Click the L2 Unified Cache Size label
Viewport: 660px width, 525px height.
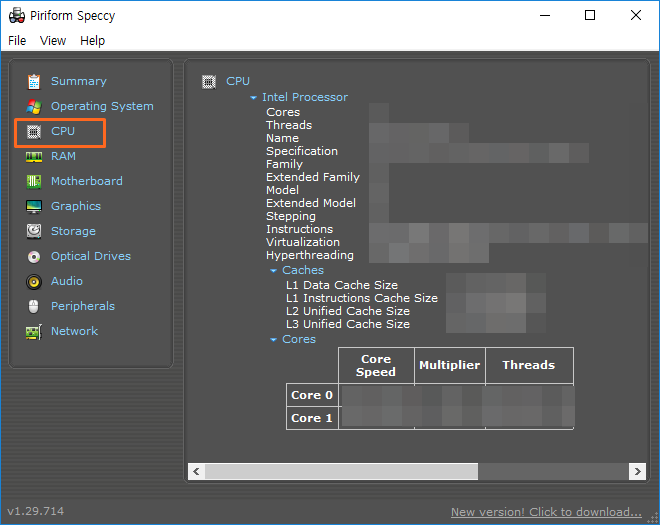tap(348, 312)
